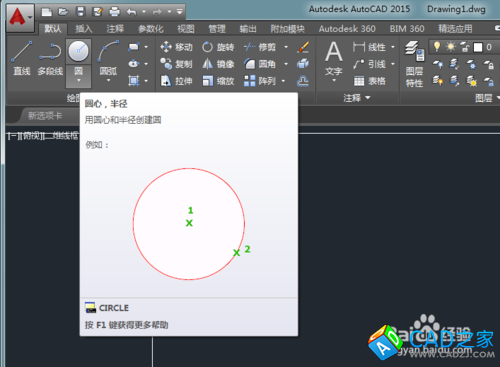Open 图层特性 Layer Properties manager

(414, 63)
